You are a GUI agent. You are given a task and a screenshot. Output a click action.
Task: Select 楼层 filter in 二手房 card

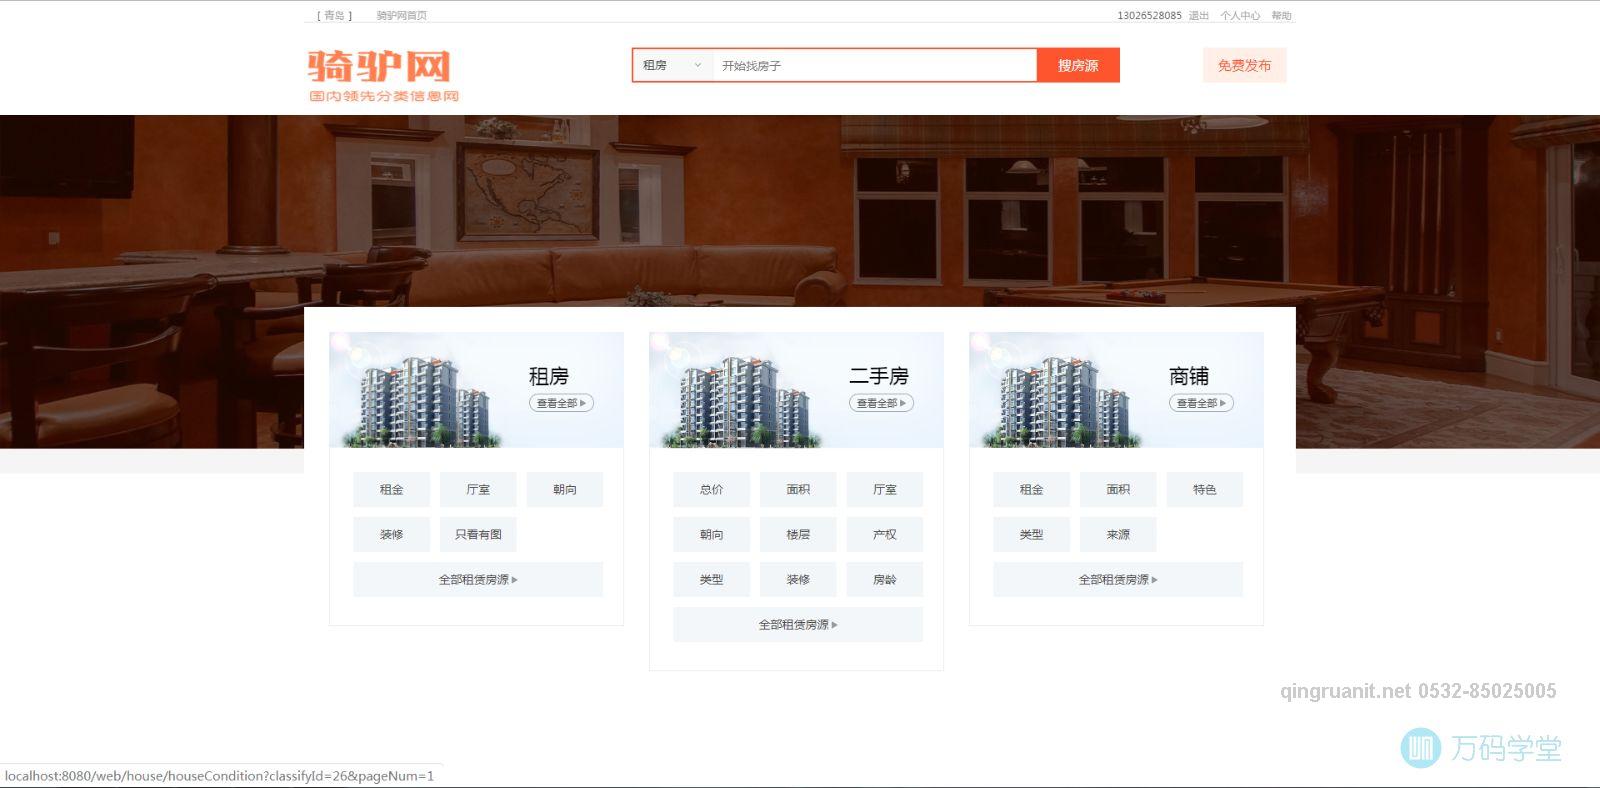(x=798, y=534)
